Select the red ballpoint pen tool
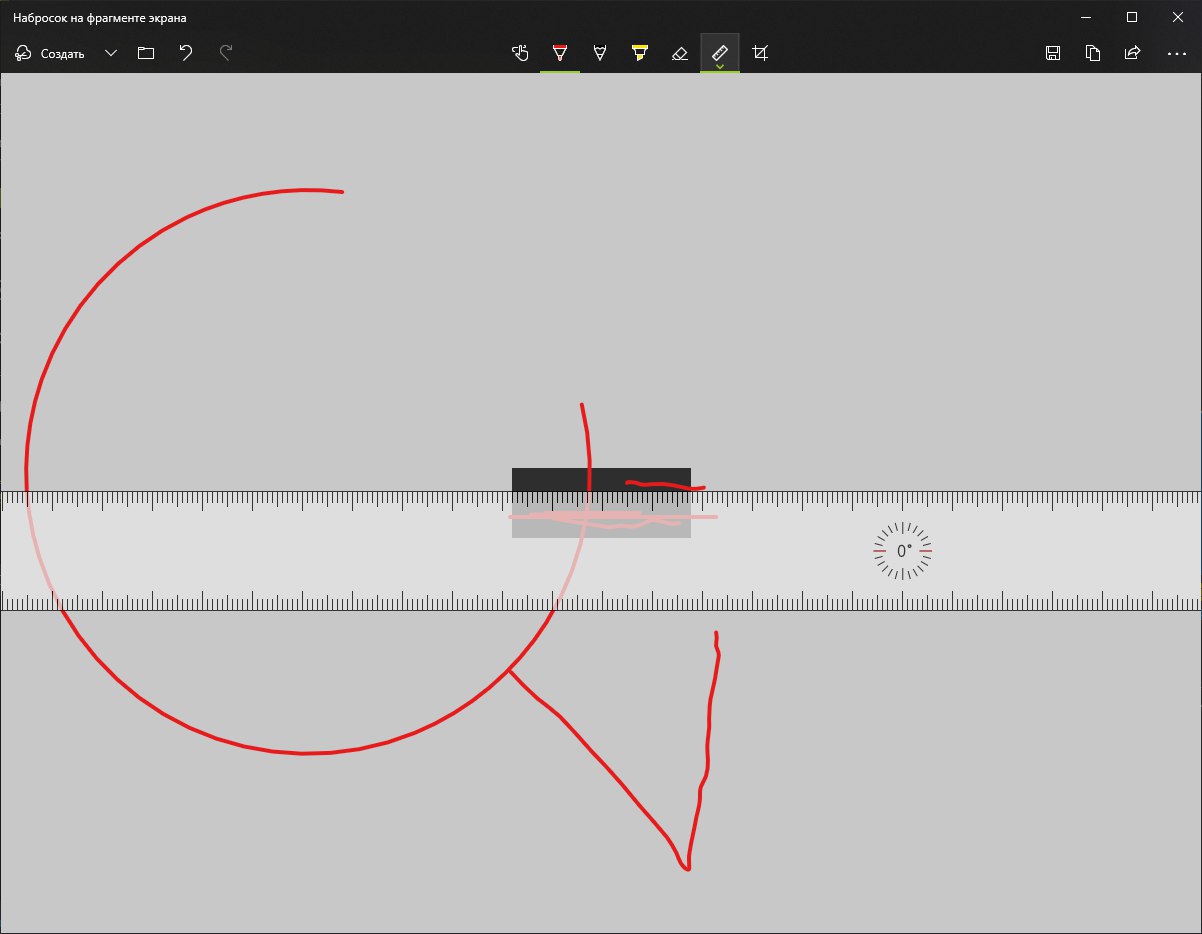Viewport: 1202px width, 934px height. (x=560, y=53)
